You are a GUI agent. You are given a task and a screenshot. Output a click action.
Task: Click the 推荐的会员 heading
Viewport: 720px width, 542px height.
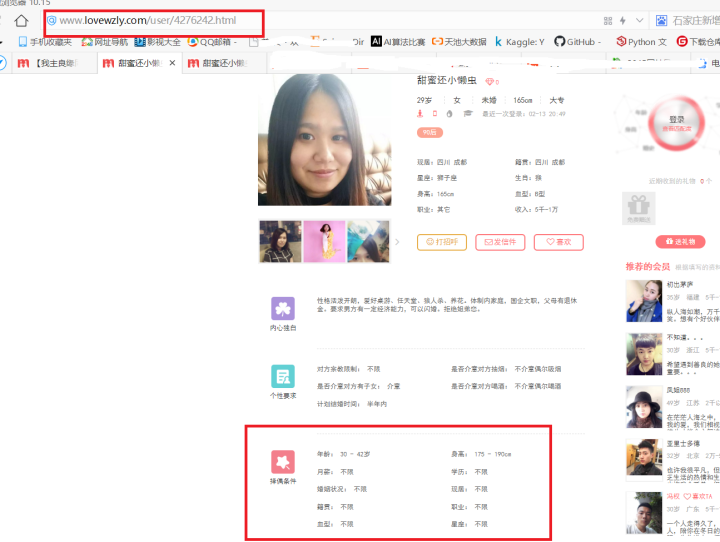tap(647, 267)
